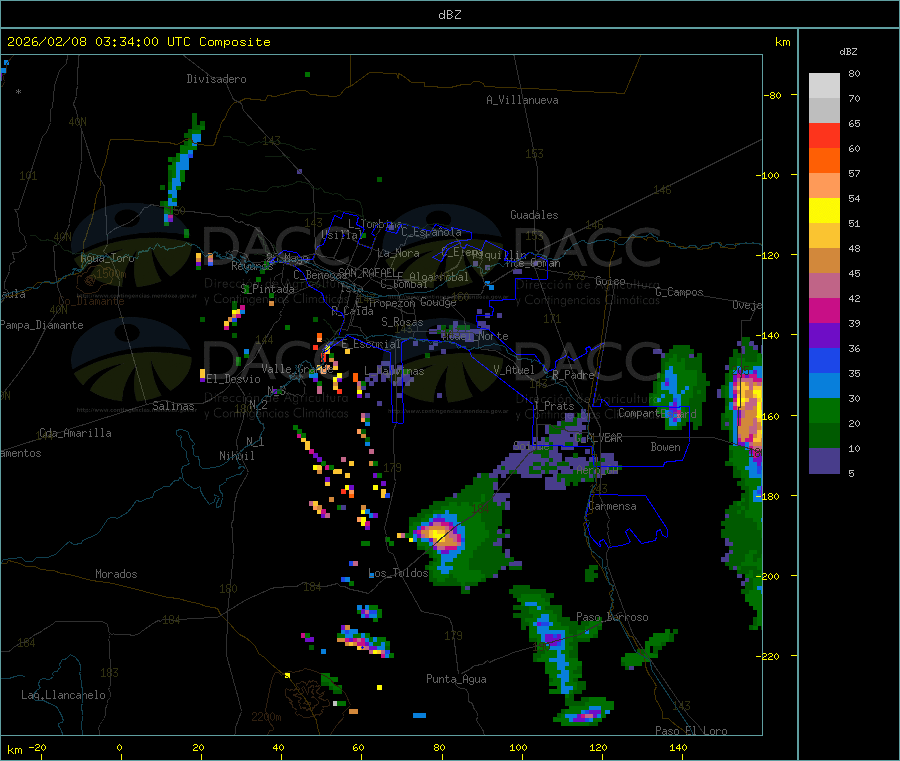Click the Pampa_Diamante map label
Screen dimensions: 900x761
click(42, 325)
